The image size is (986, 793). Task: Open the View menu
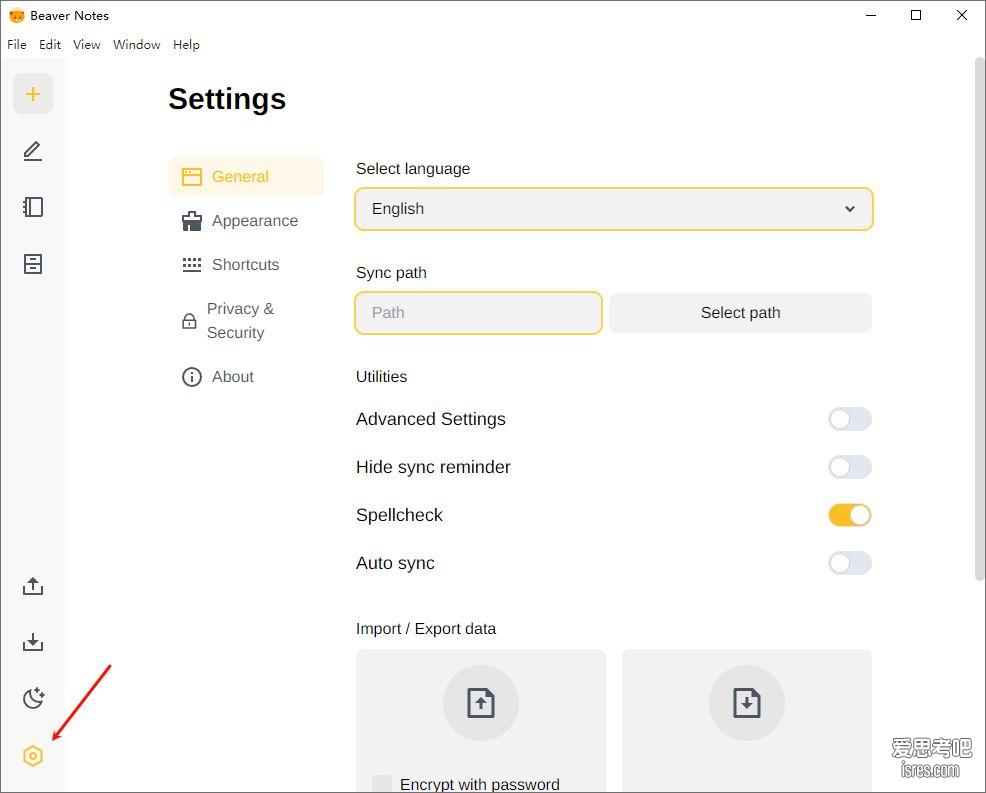86,45
